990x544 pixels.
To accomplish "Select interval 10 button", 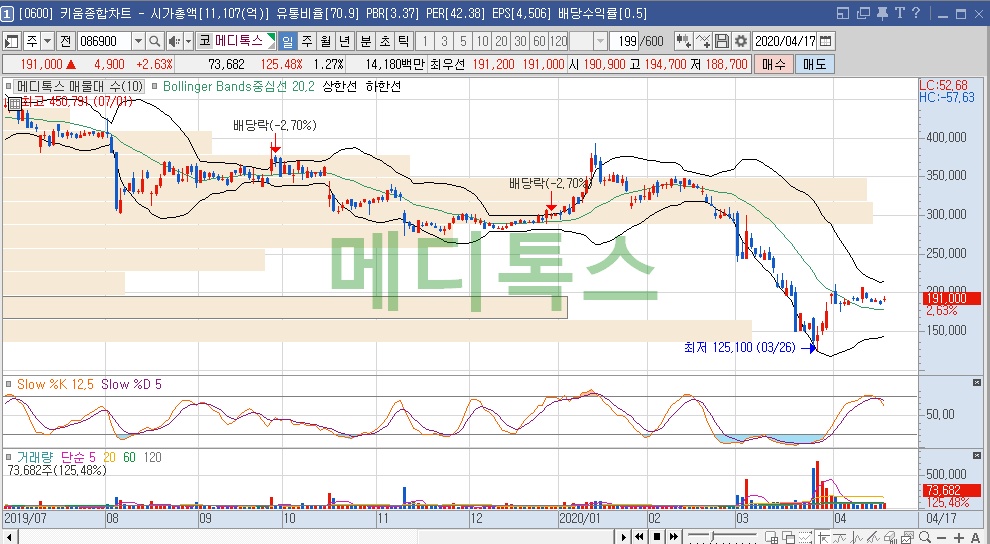I will tap(482, 42).
